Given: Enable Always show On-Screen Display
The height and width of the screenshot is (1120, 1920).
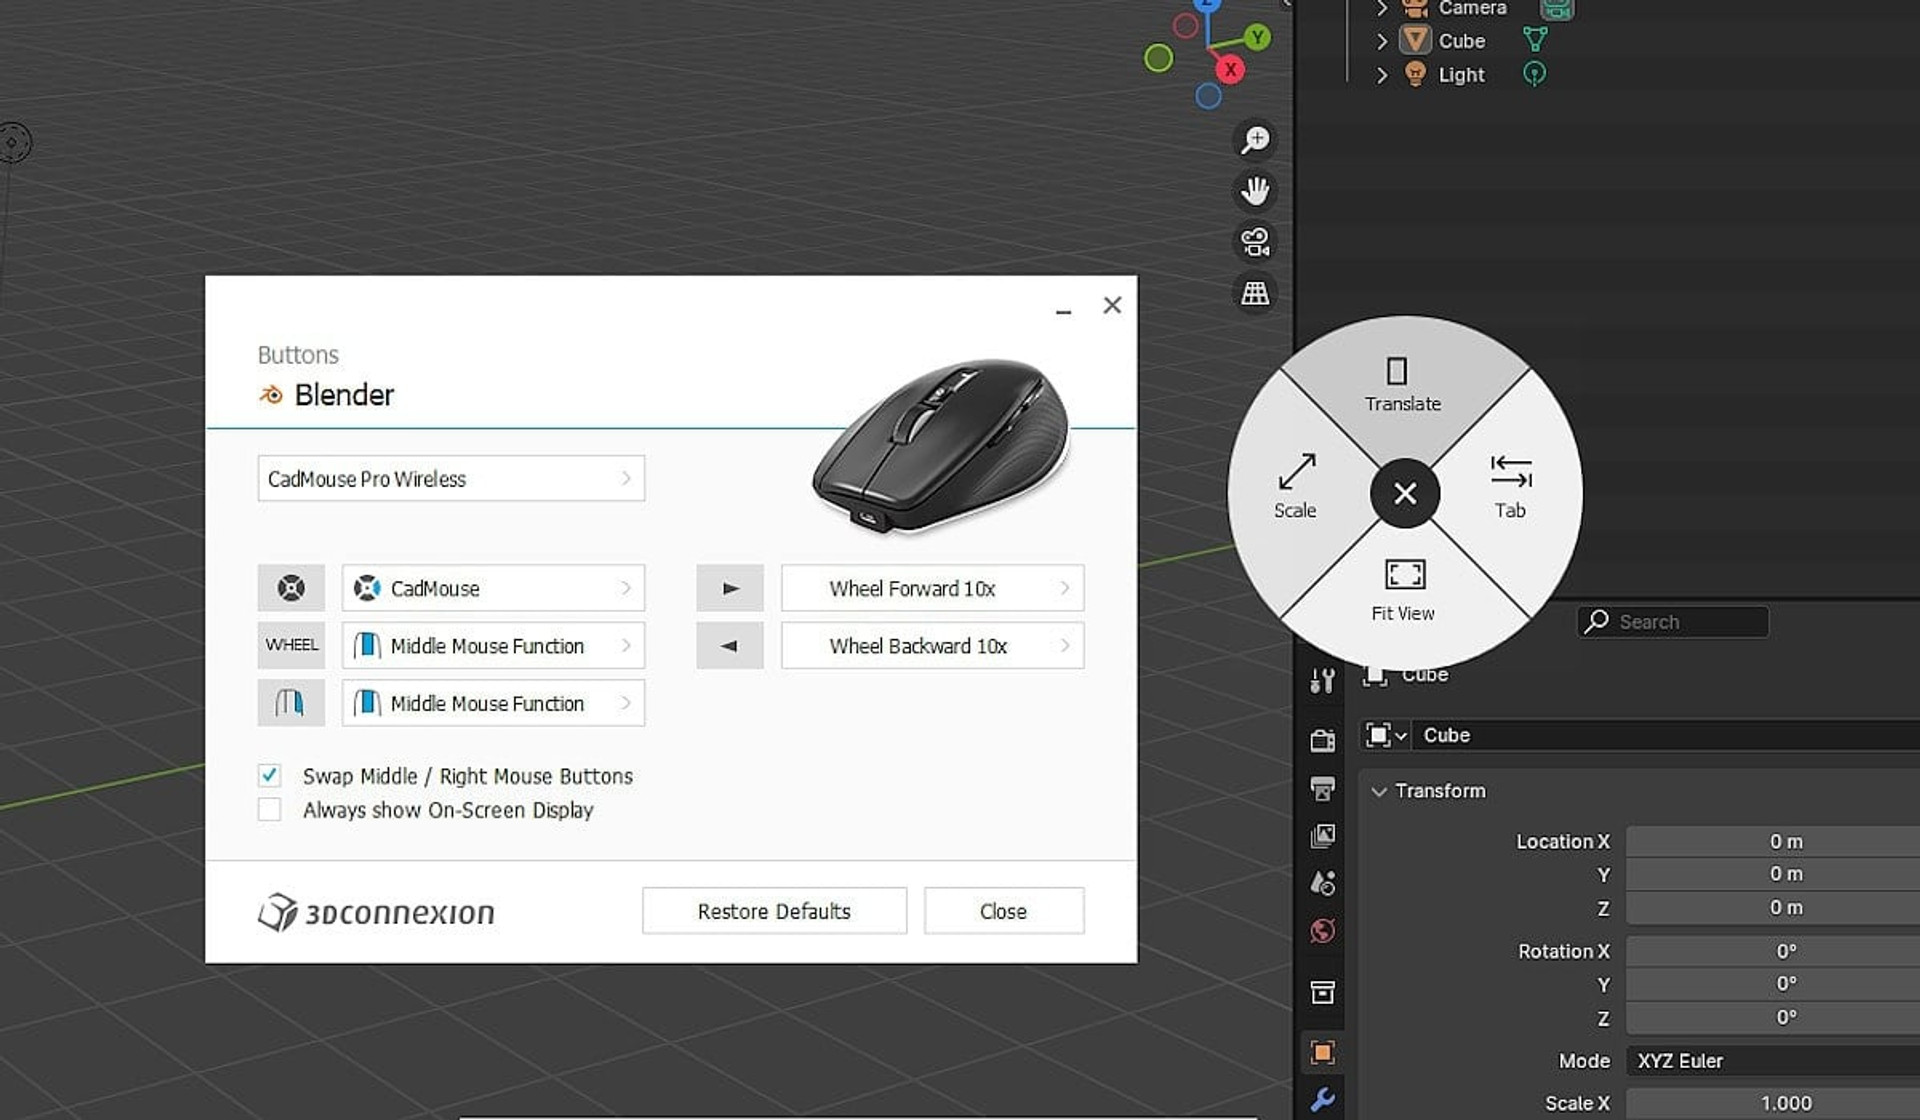Looking at the screenshot, I should (x=269, y=809).
